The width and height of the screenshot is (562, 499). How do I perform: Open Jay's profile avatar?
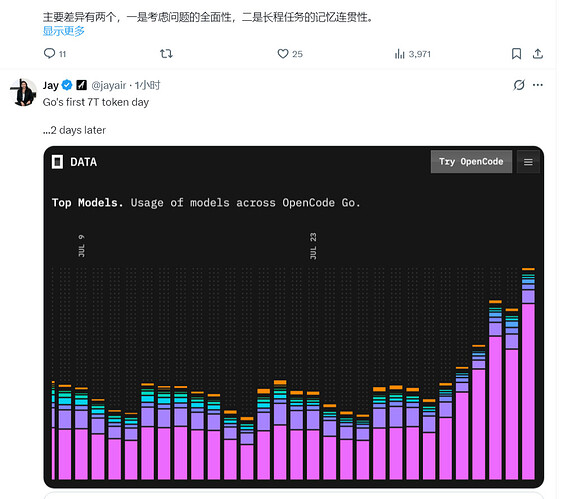click(x=23, y=92)
